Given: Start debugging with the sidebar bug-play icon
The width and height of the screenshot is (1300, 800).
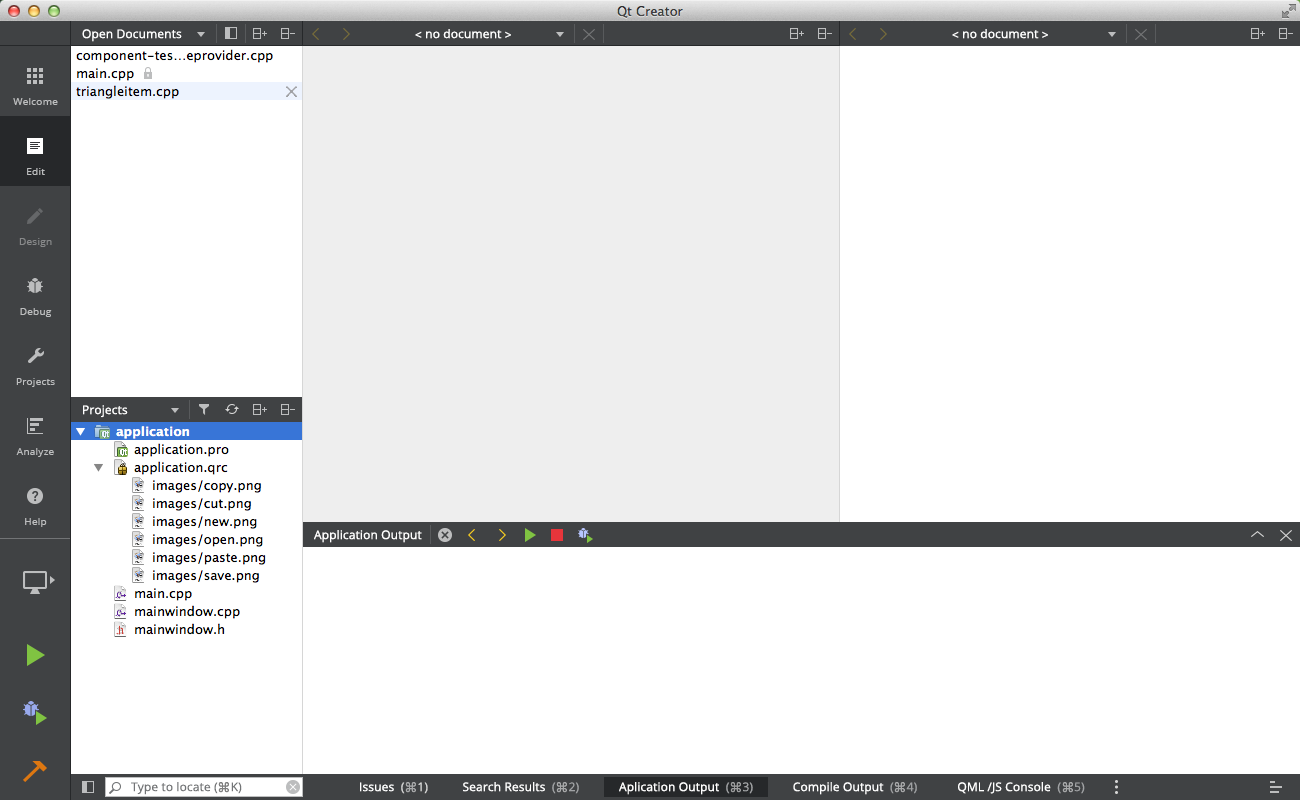Looking at the screenshot, I should click(35, 713).
